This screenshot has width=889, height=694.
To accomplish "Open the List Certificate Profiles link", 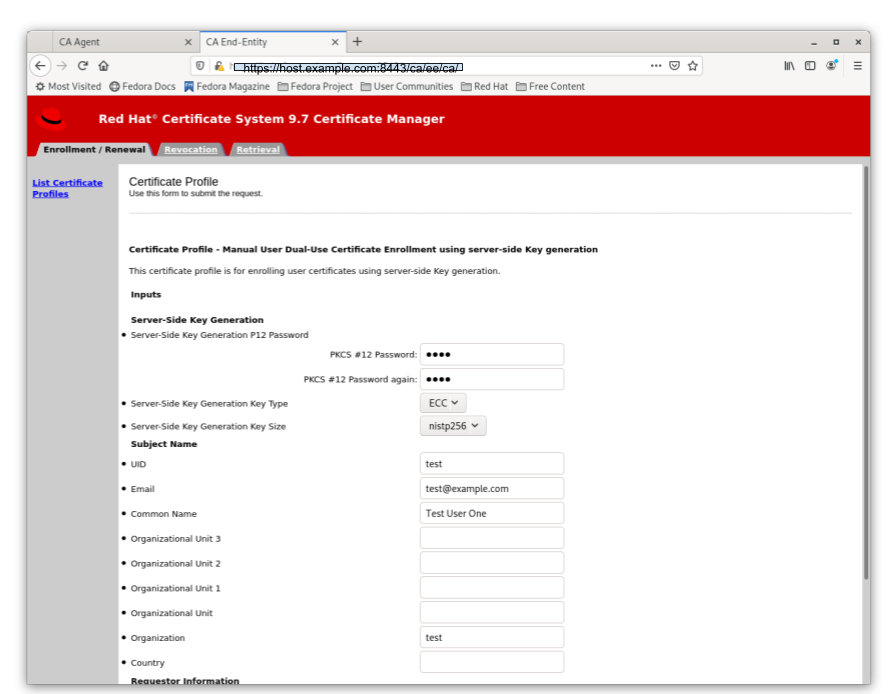I will point(67,188).
